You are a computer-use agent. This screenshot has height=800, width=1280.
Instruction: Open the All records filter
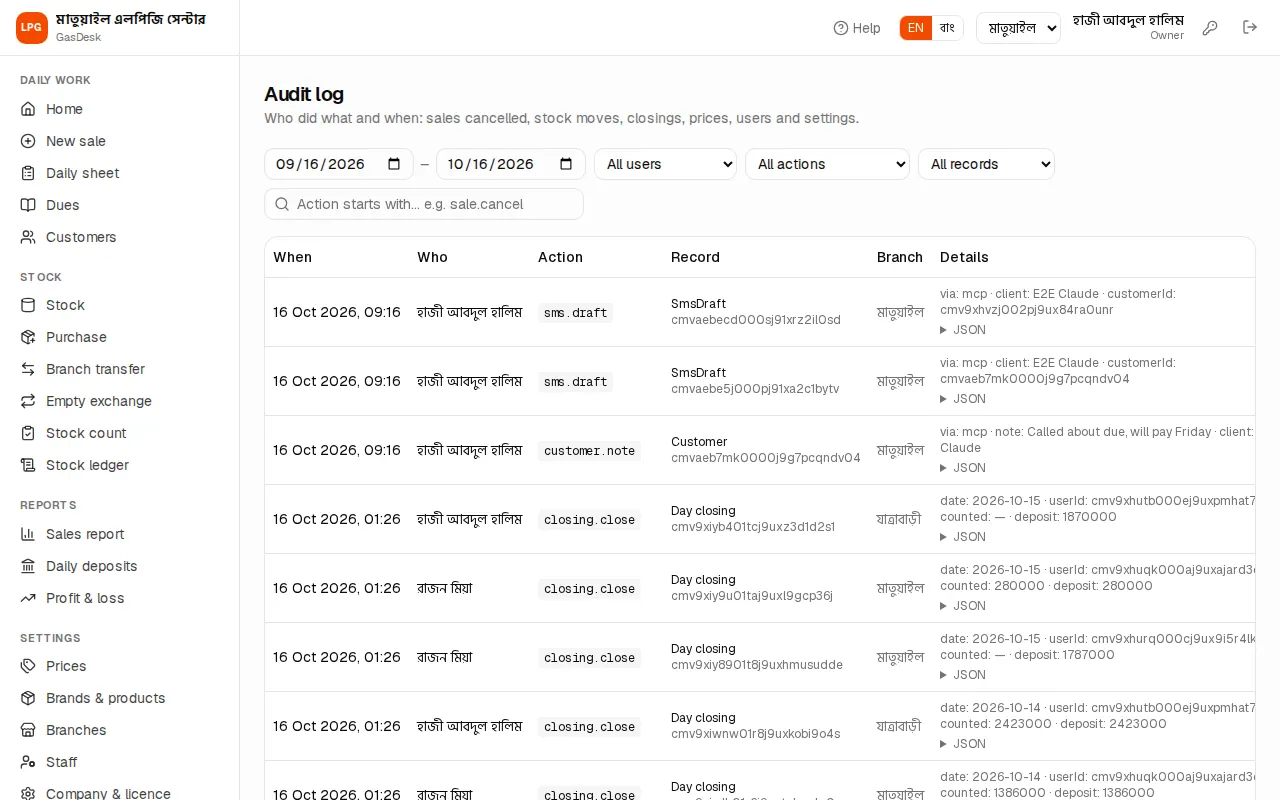[x=986, y=164]
